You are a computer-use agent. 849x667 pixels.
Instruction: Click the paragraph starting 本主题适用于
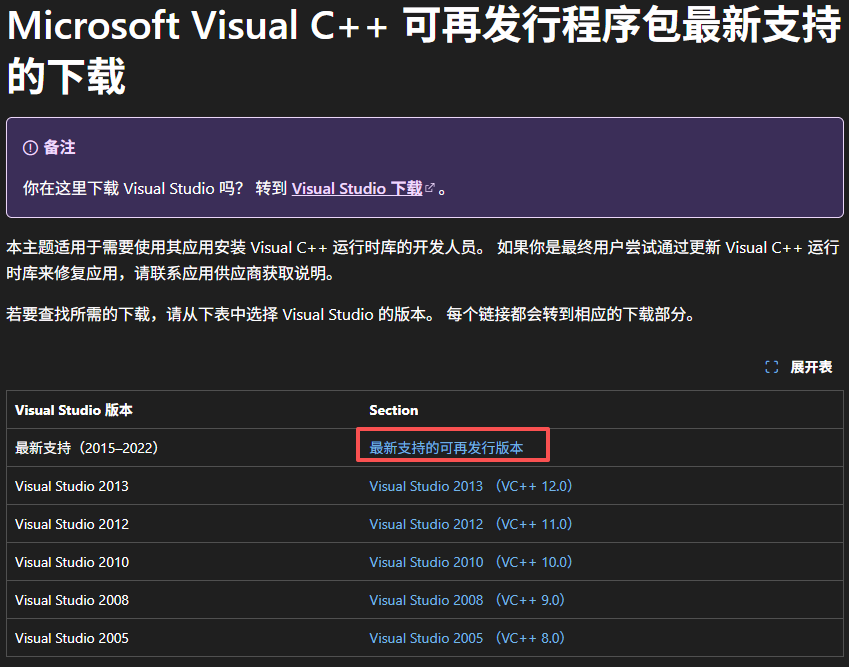click(x=422, y=260)
